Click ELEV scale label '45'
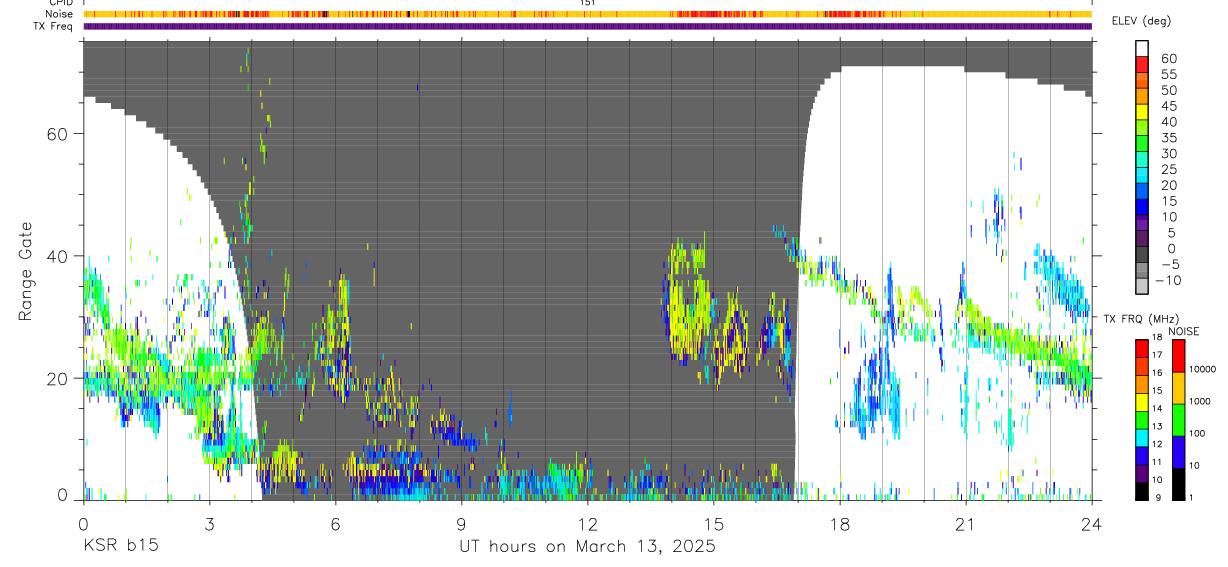Image resolution: width=1228 pixels, height=567 pixels. pos(1167,106)
